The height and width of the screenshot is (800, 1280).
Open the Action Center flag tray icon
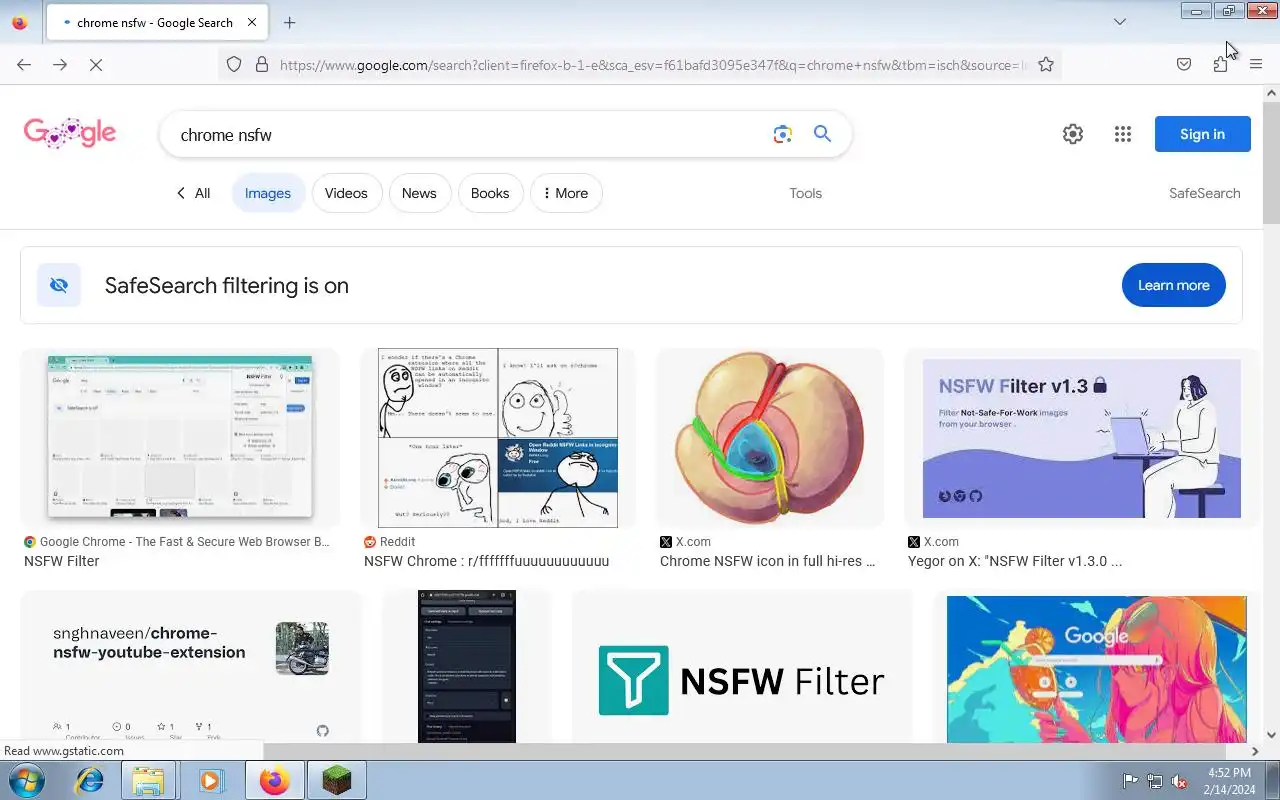click(1130, 781)
